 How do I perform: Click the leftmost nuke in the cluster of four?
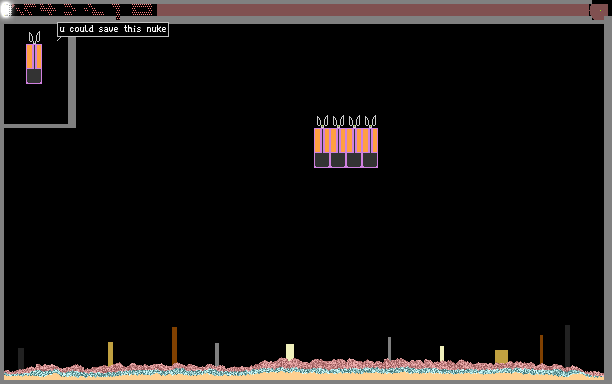[x=322, y=142]
